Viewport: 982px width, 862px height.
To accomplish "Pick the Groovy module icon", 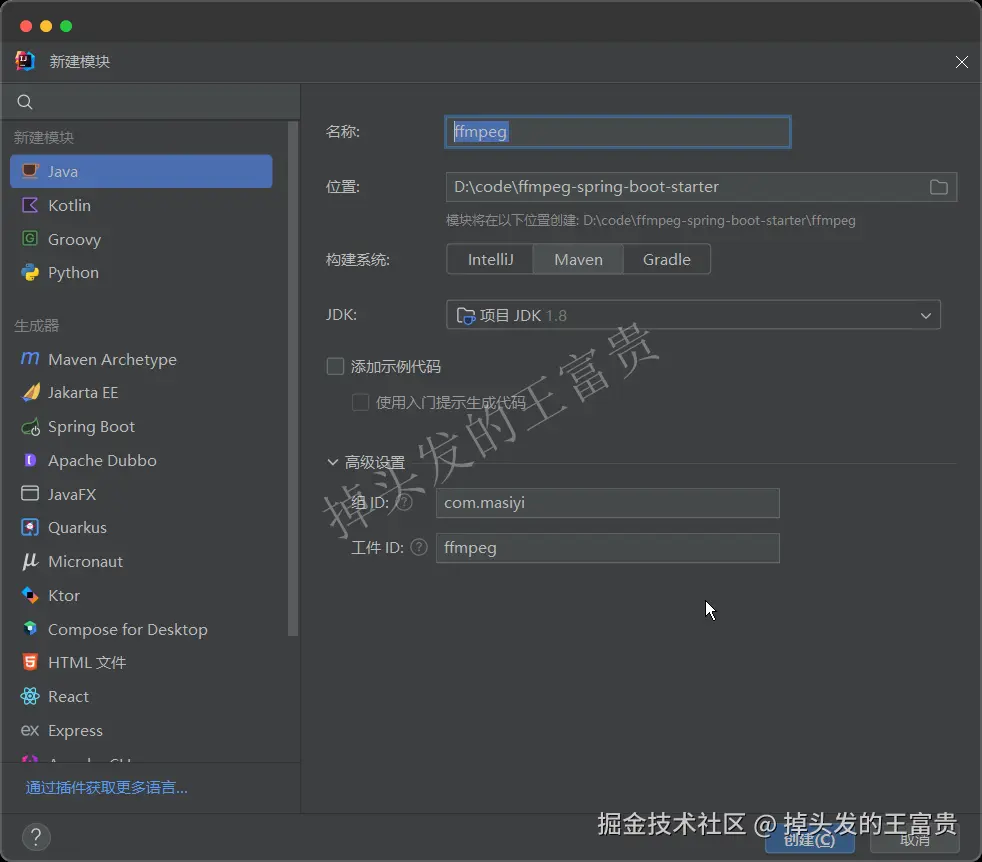I will point(29,238).
